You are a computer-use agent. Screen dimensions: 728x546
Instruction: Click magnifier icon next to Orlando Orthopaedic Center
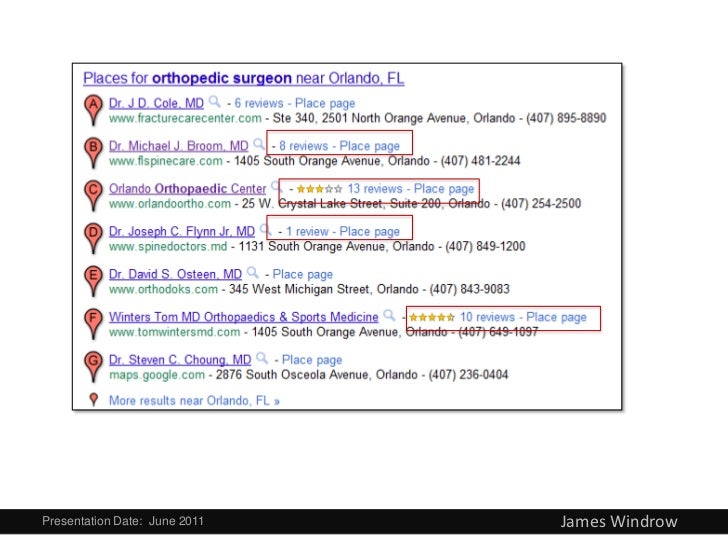277,187
